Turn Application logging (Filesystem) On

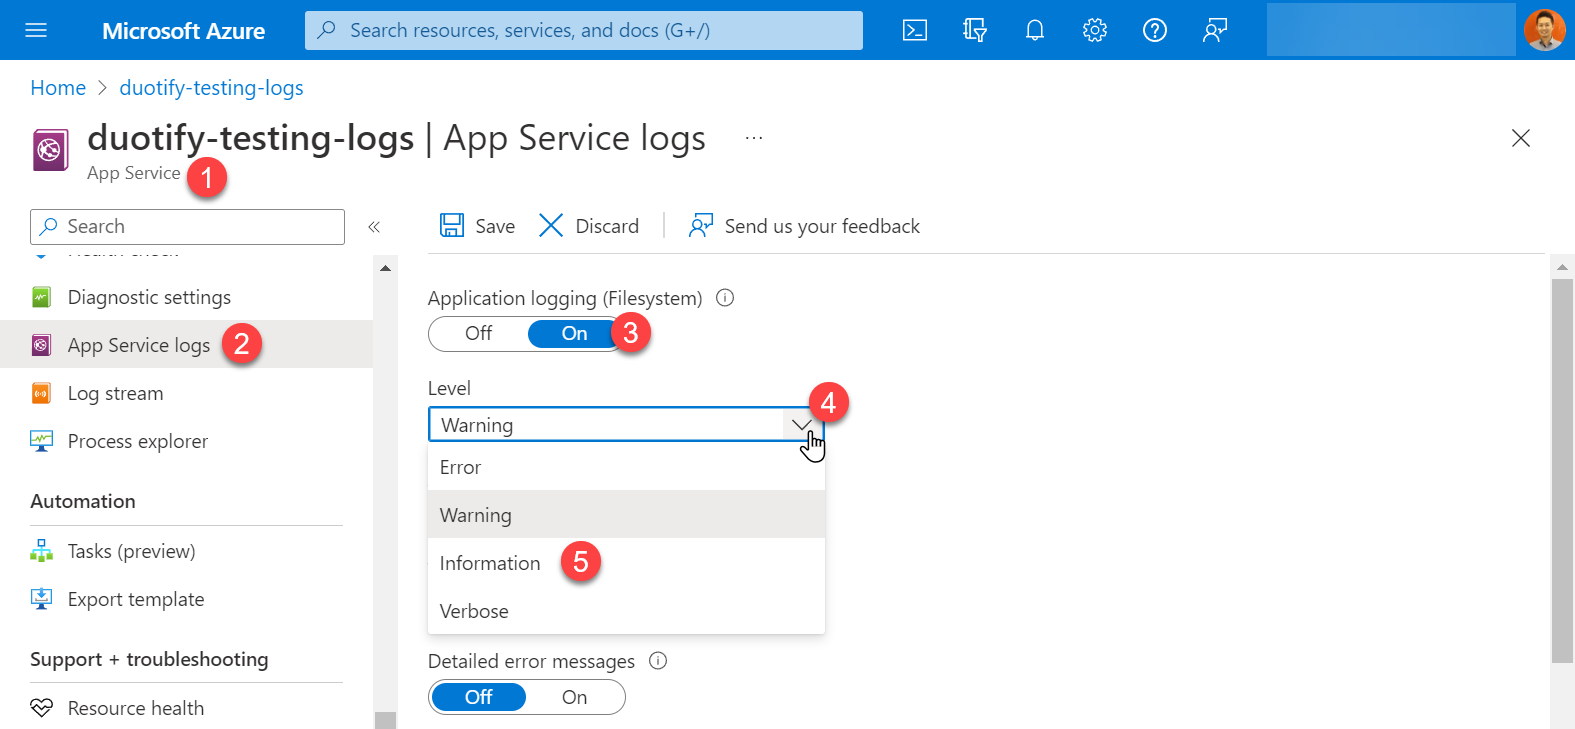[575, 333]
